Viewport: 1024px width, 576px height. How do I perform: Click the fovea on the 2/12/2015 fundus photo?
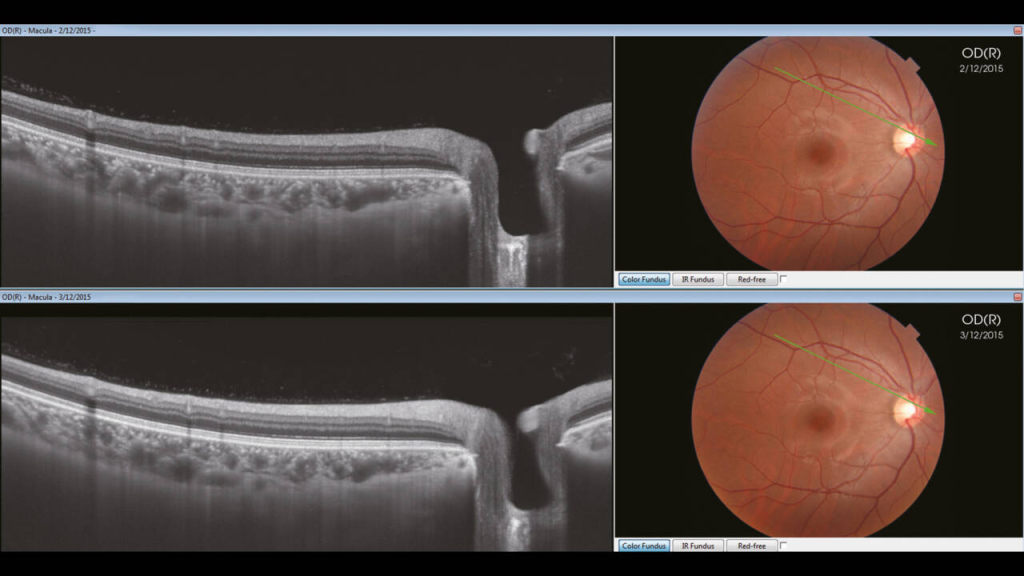tap(821, 154)
